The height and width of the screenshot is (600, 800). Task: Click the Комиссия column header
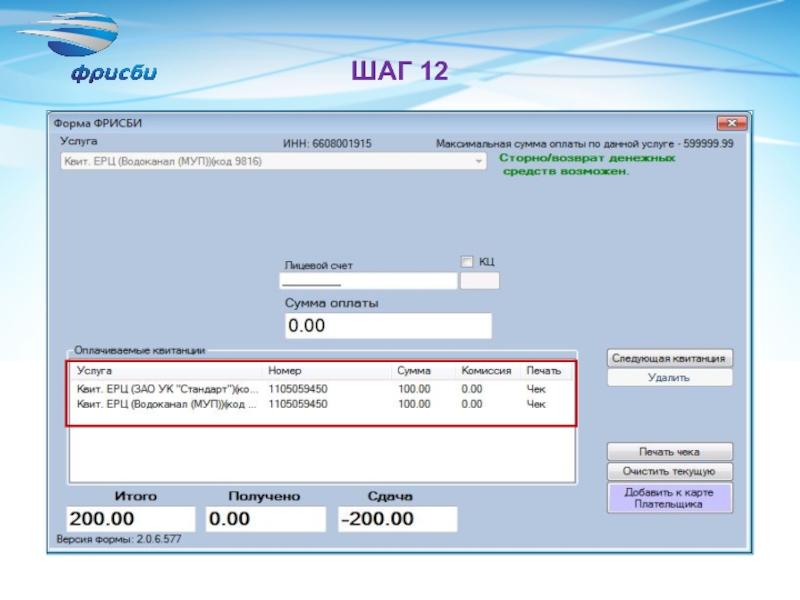tap(487, 371)
